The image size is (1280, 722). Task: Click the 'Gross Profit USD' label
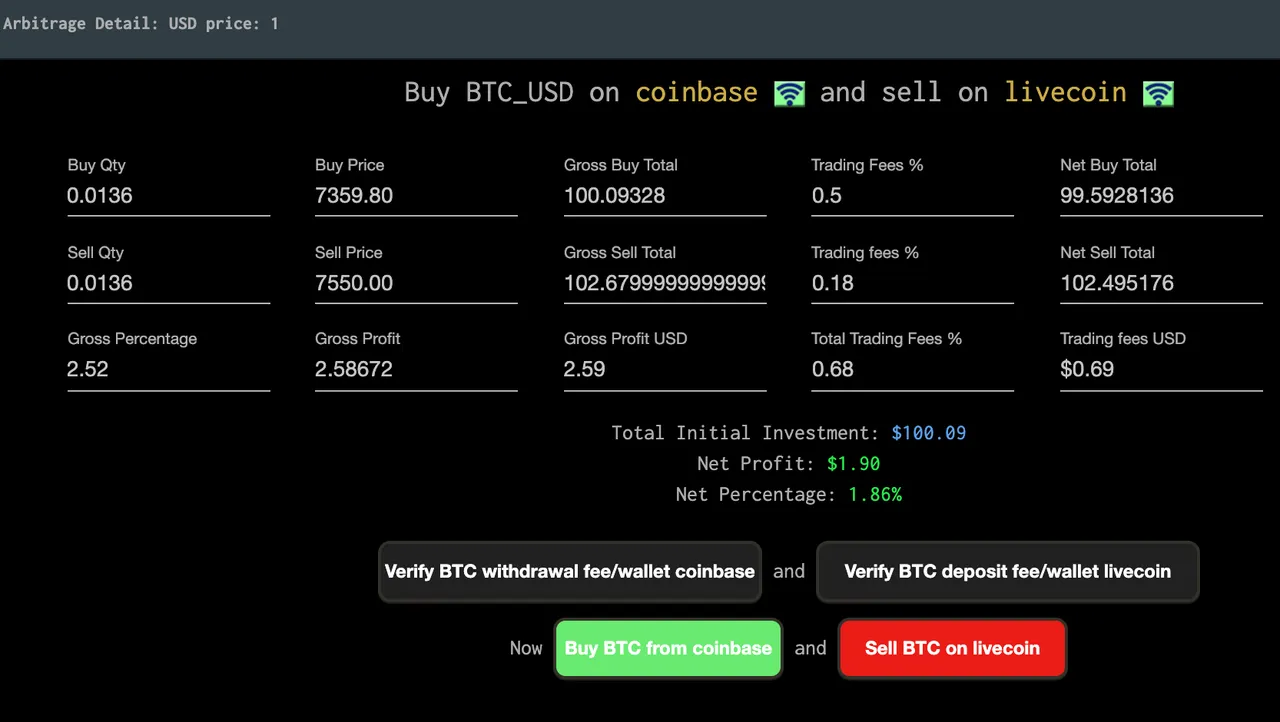626,339
